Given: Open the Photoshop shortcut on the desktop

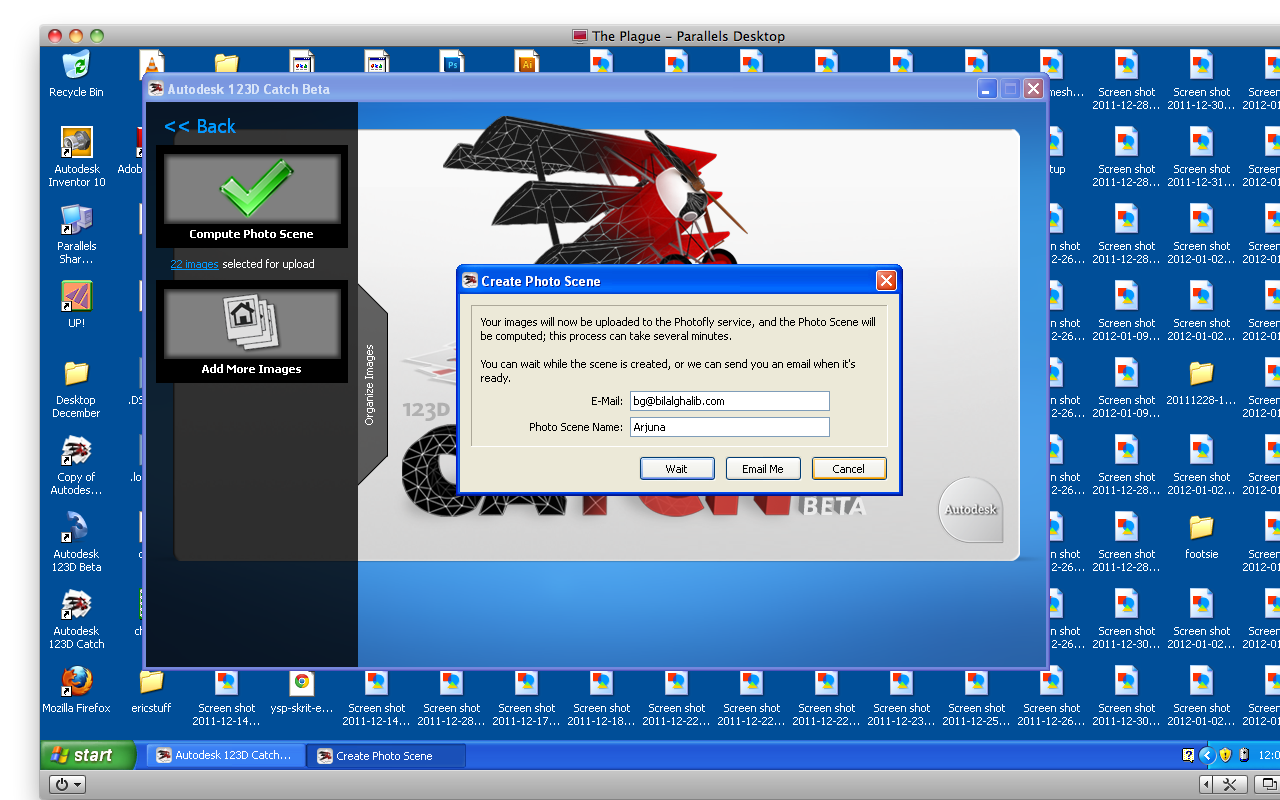Looking at the screenshot, I should pos(451,62).
